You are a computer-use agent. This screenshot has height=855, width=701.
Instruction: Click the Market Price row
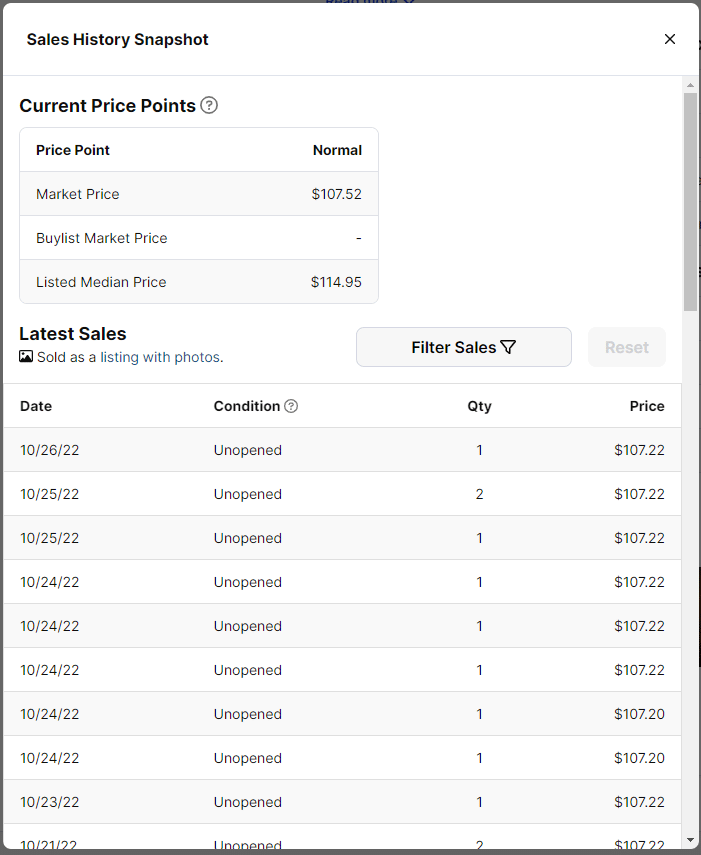[x=199, y=194]
